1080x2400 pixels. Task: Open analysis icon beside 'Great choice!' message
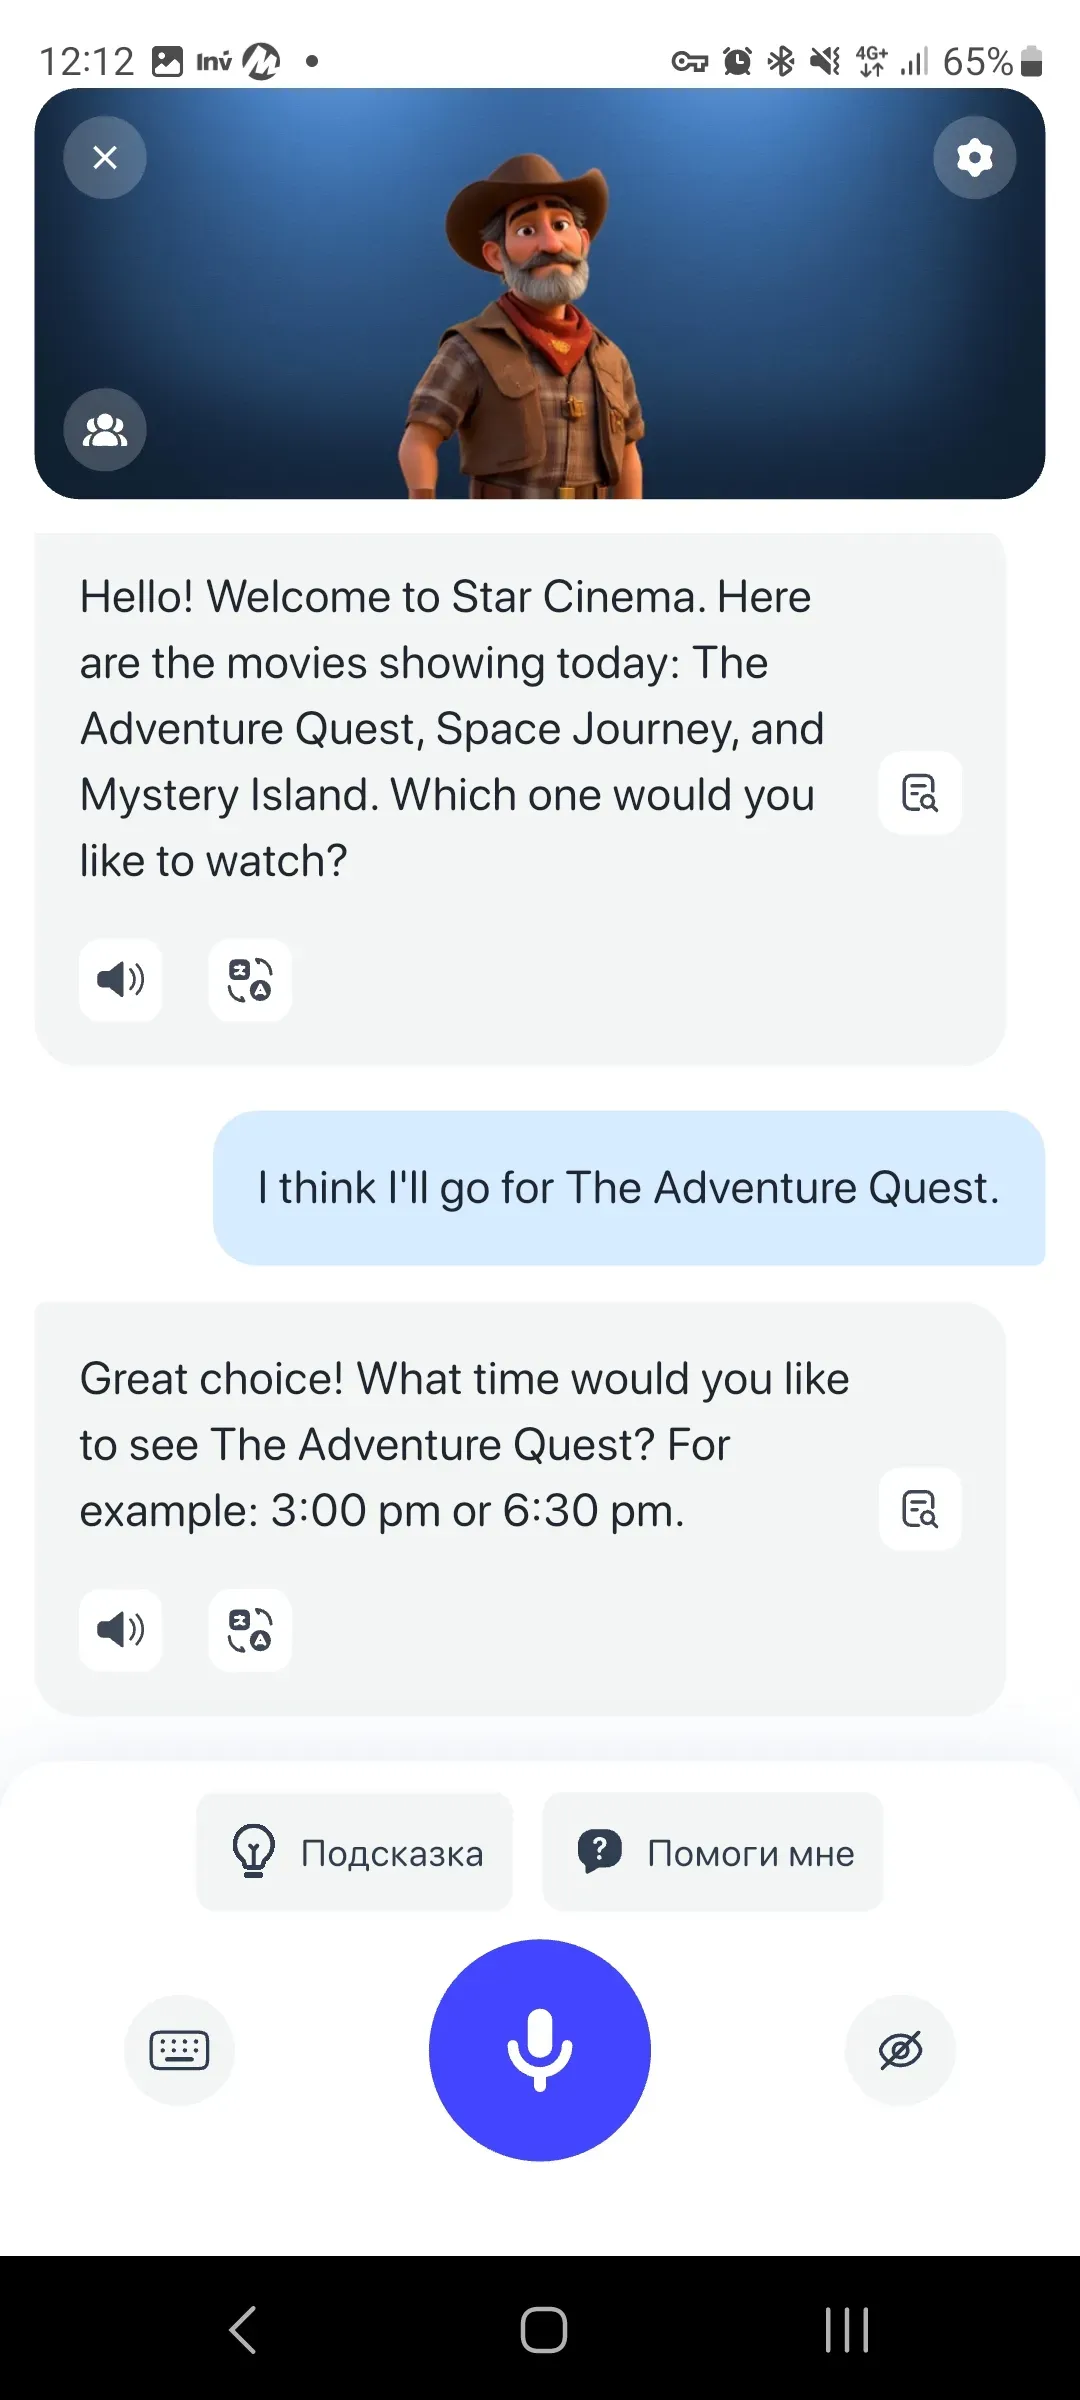(920, 1509)
